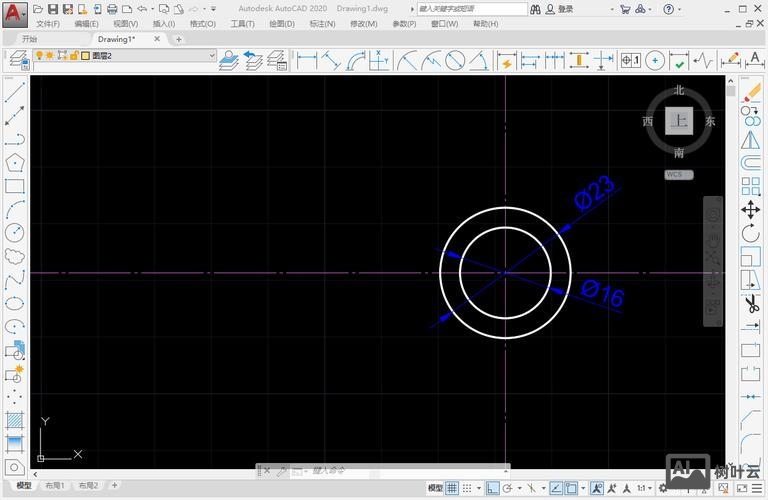This screenshot has width=768, height=500.
Task: Click the keyword search input field
Action: point(470,9)
